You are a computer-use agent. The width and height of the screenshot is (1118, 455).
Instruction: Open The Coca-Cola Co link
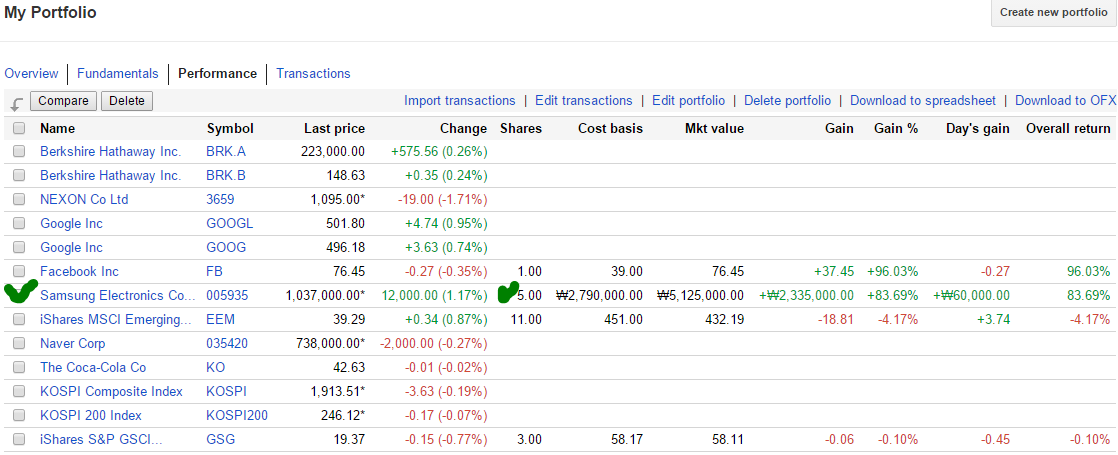click(x=93, y=367)
